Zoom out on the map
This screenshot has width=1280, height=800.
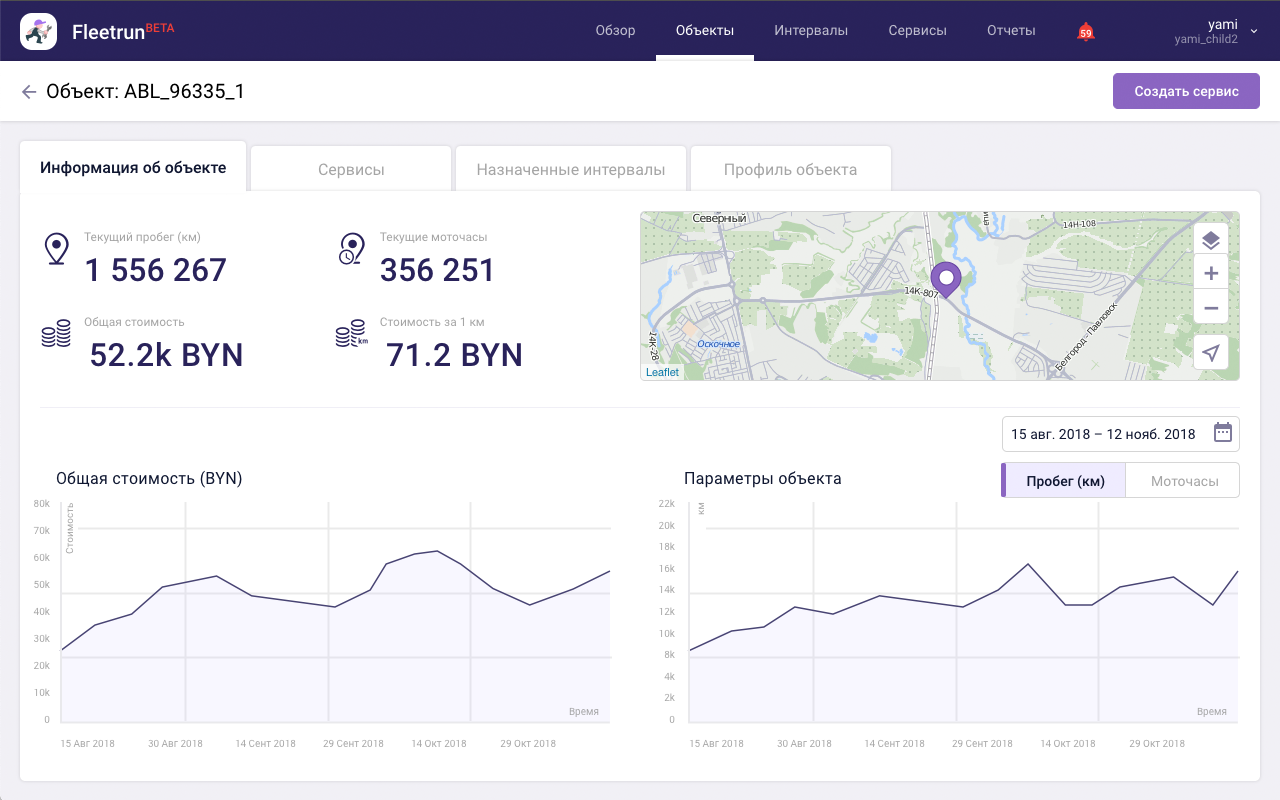(x=1211, y=307)
